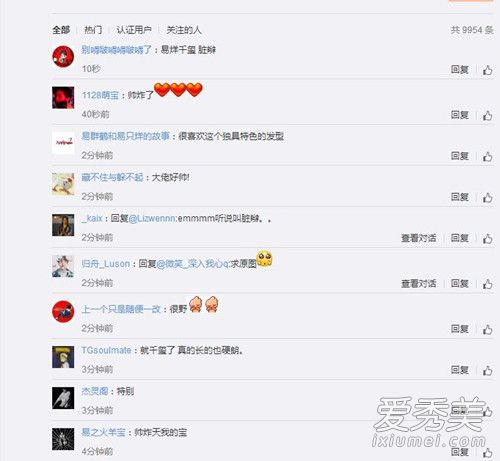Image resolution: width=500 pixels, height=461 pixels.
Task: Show 全部 comments tab
Action: point(61,30)
